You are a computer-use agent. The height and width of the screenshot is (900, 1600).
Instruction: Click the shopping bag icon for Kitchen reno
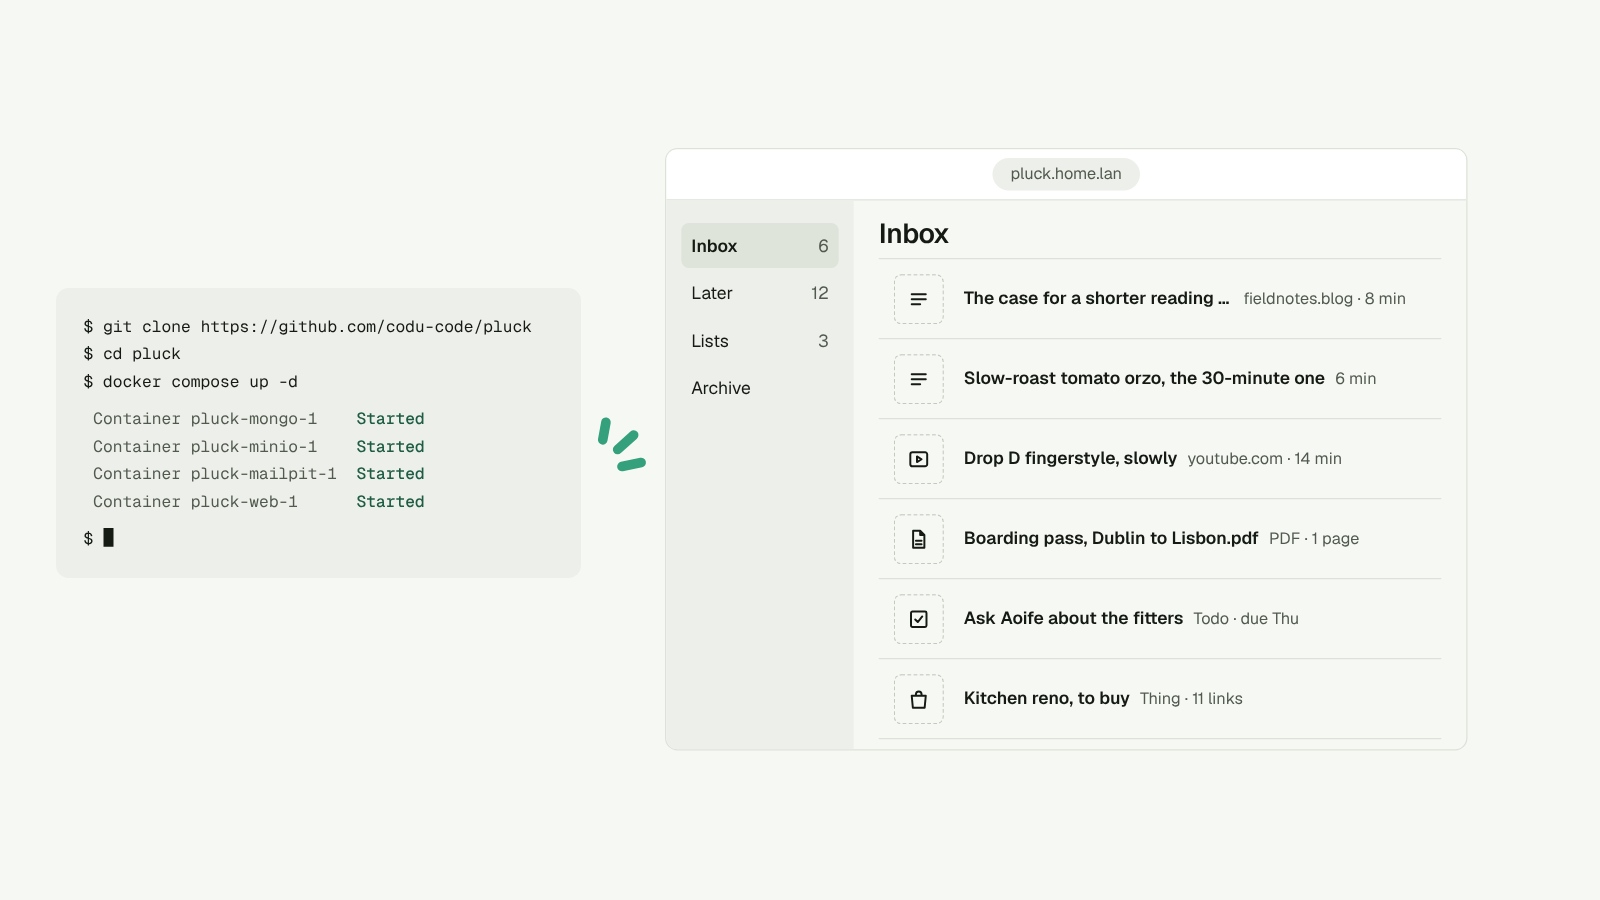[918, 699]
